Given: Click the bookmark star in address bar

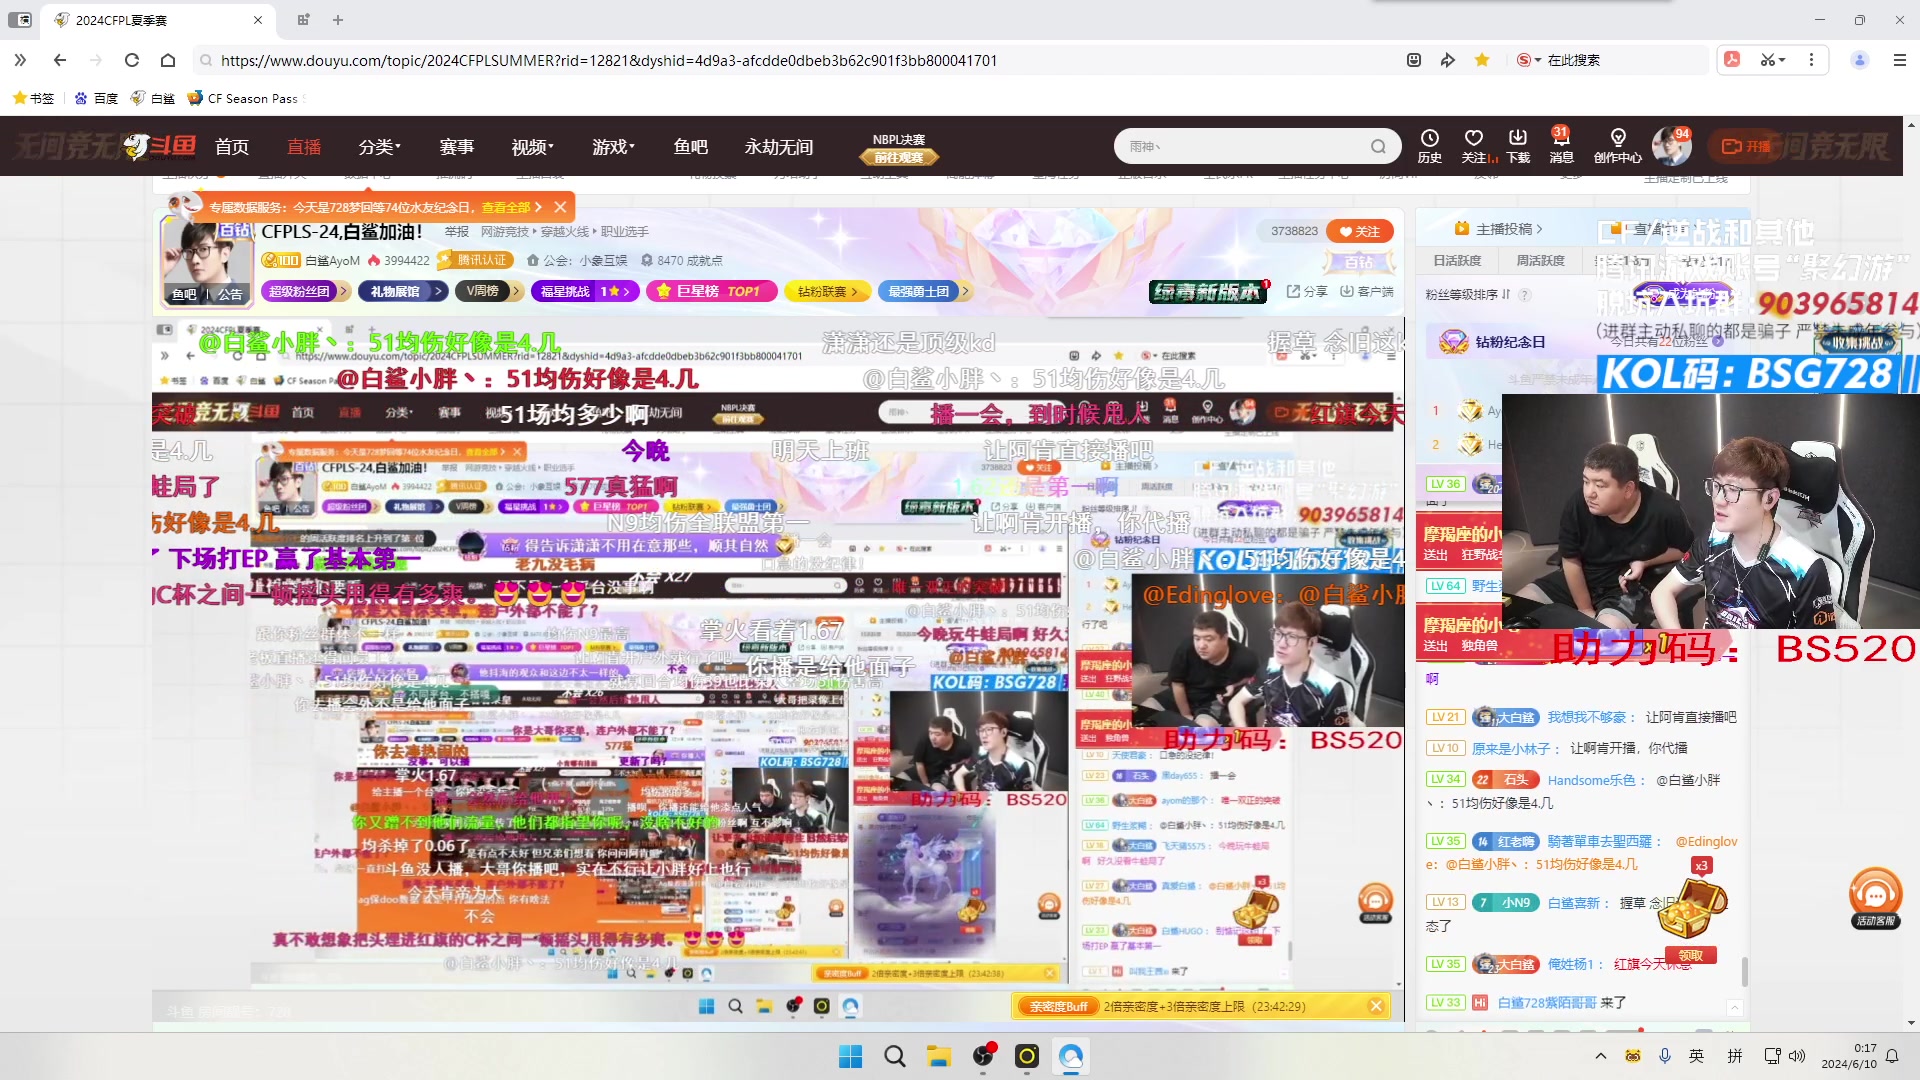Looking at the screenshot, I should pos(1482,60).
